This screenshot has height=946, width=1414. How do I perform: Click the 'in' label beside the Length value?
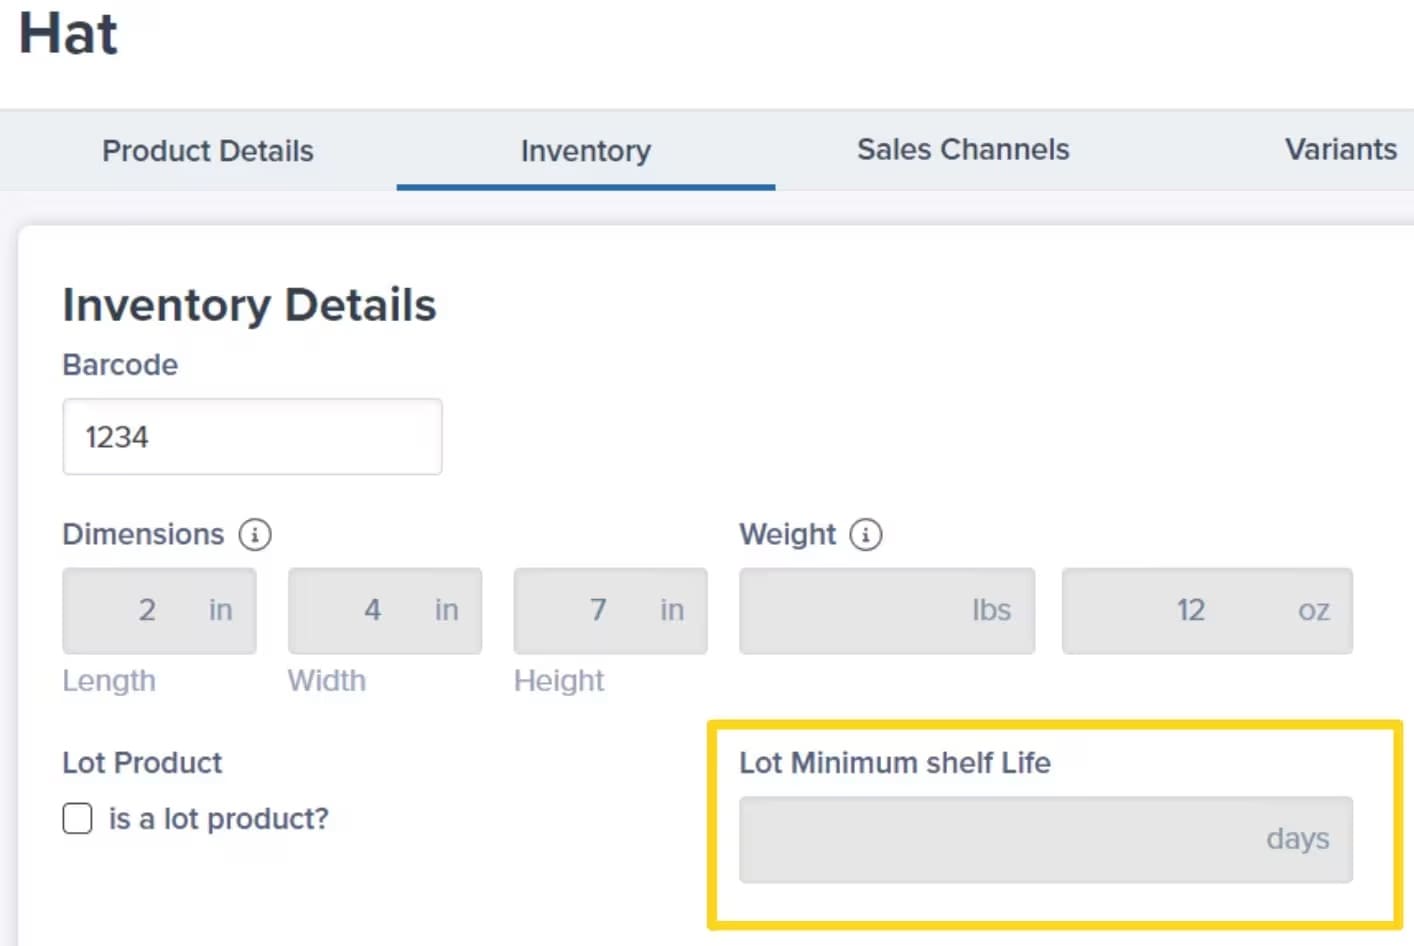(x=220, y=610)
